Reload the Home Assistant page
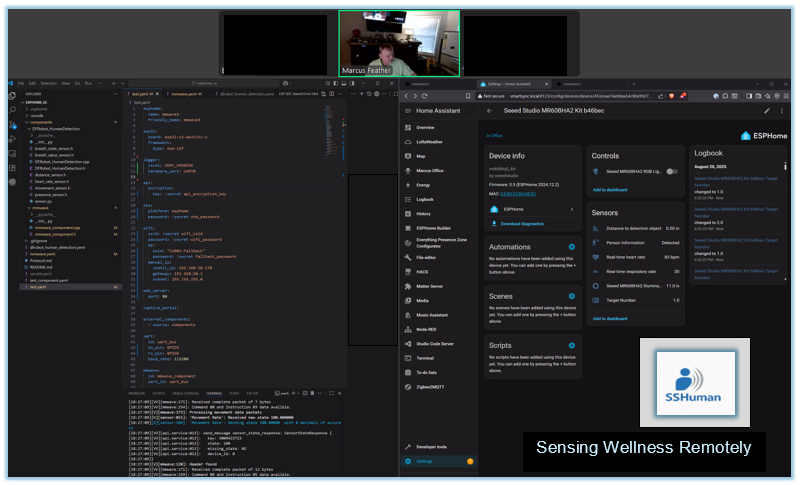 click(x=425, y=96)
